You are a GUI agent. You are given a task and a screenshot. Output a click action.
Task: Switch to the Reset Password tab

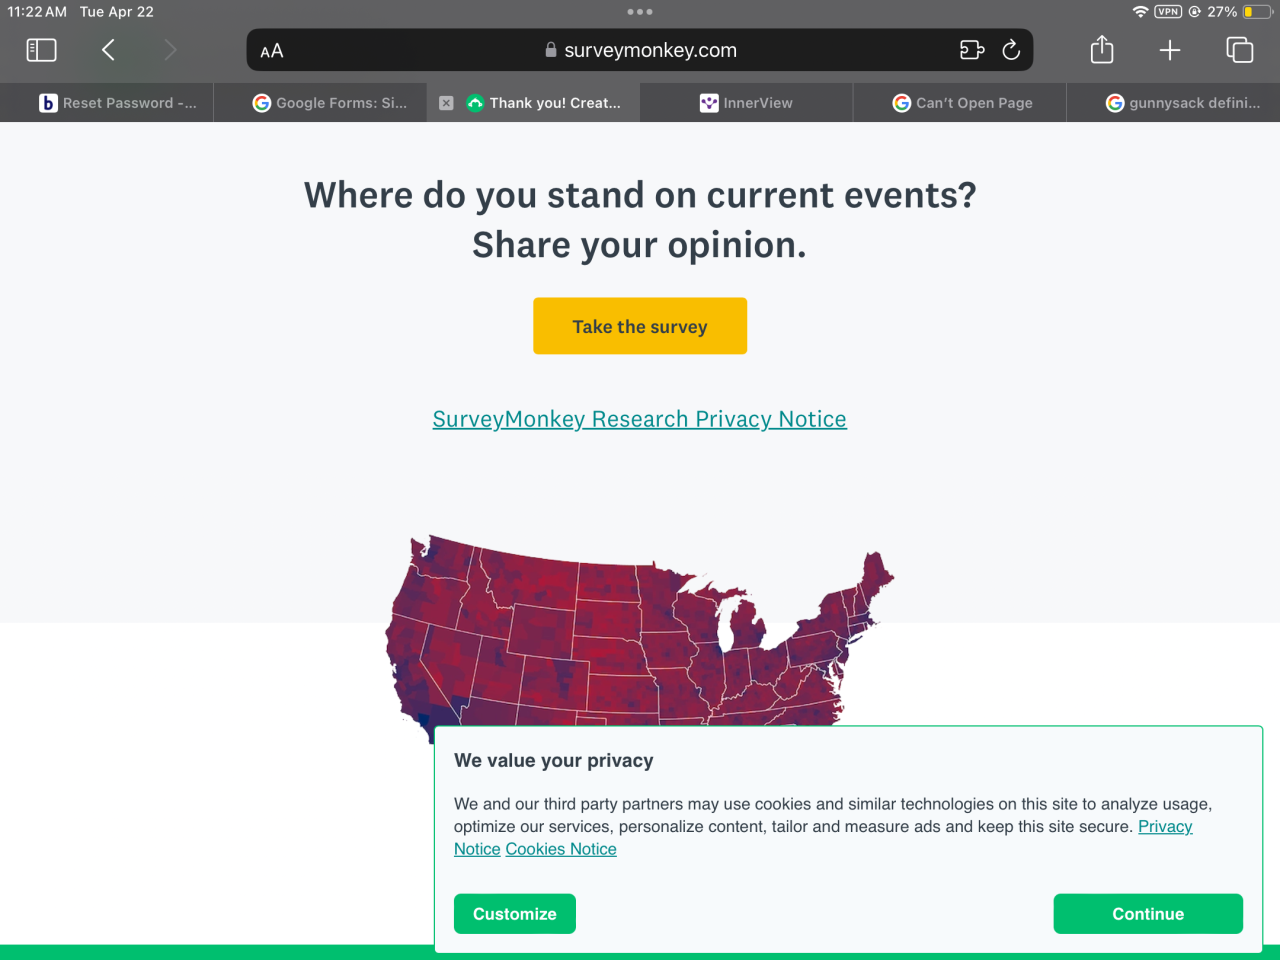118,103
